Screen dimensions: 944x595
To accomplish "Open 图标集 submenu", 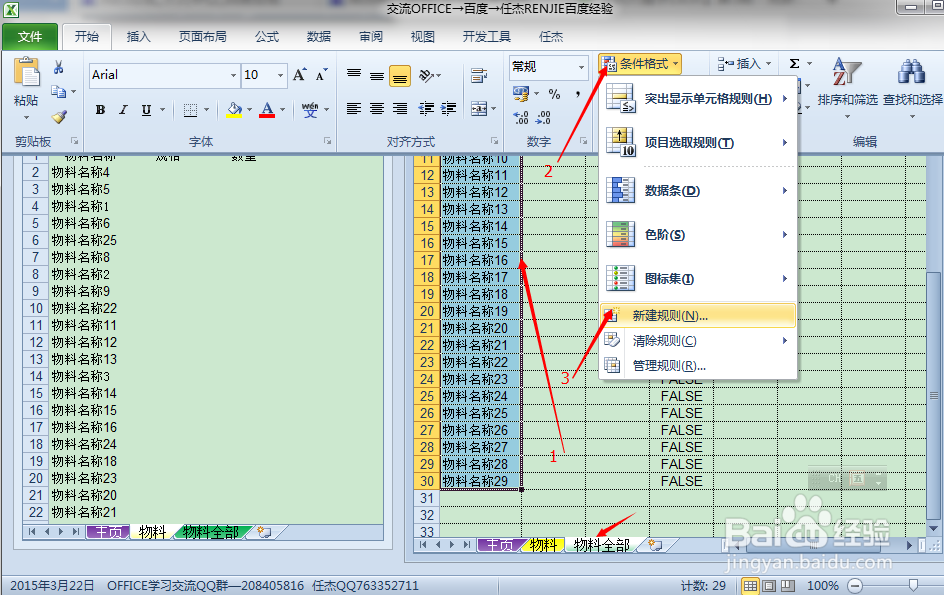I will (698, 278).
